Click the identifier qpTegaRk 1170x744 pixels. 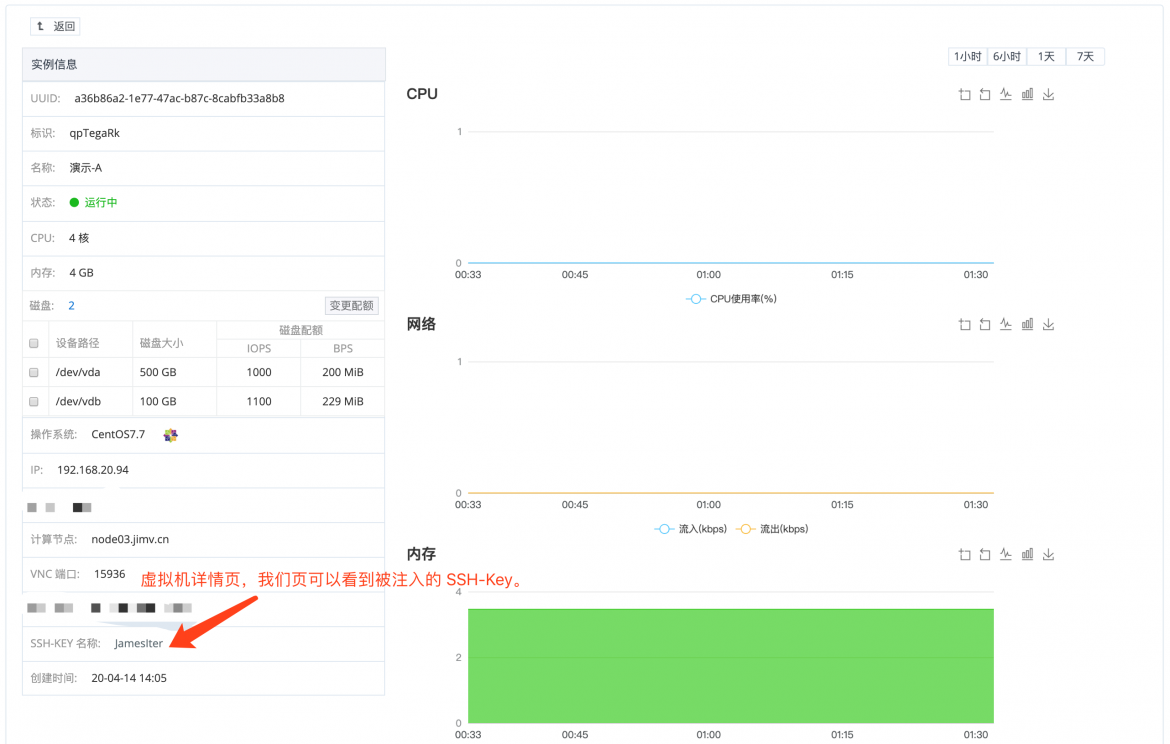tap(95, 133)
